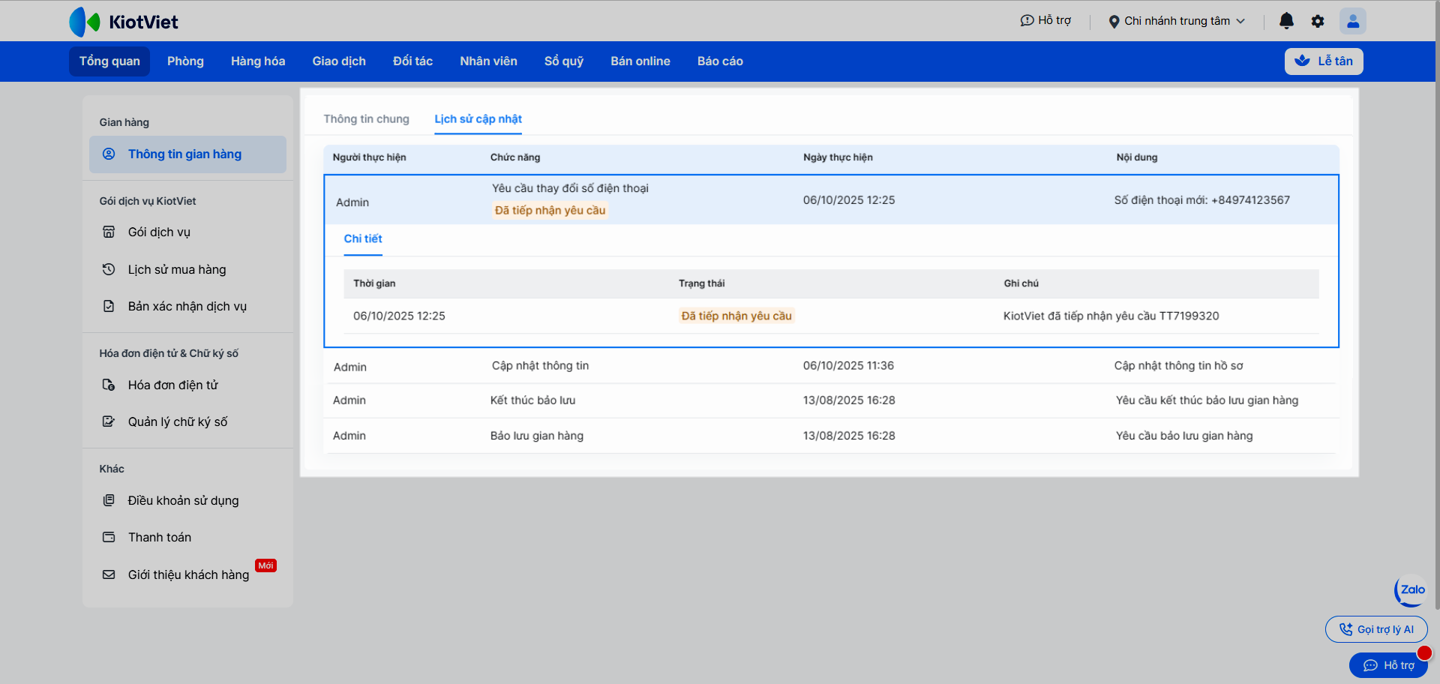
Task: Click the Hóa đơn điện tử icon
Action: pyautogui.click(x=109, y=385)
